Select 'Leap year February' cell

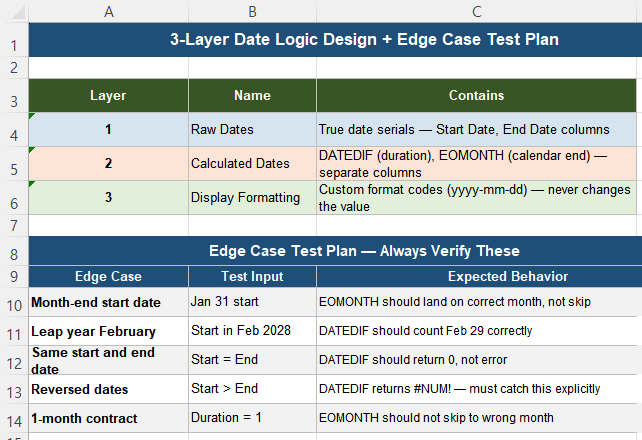(109, 331)
